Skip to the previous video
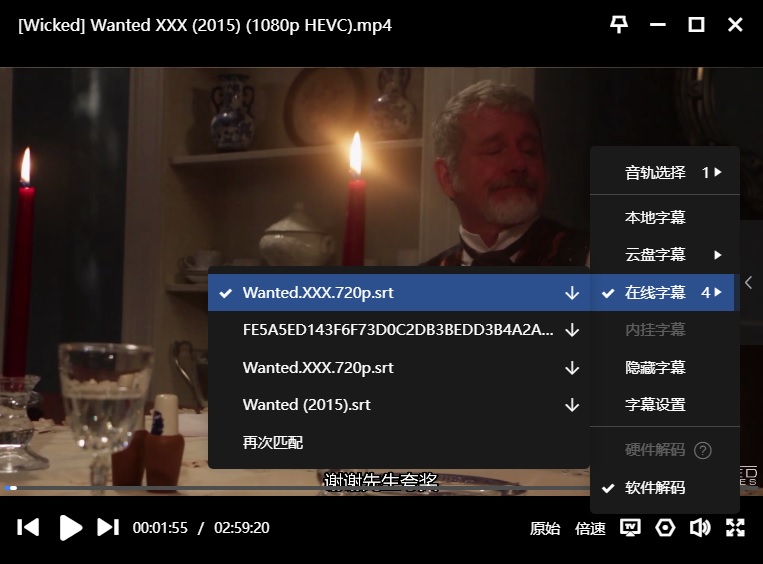Image resolution: width=763 pixels, height=564 pixels. click(x=29, y=527)
